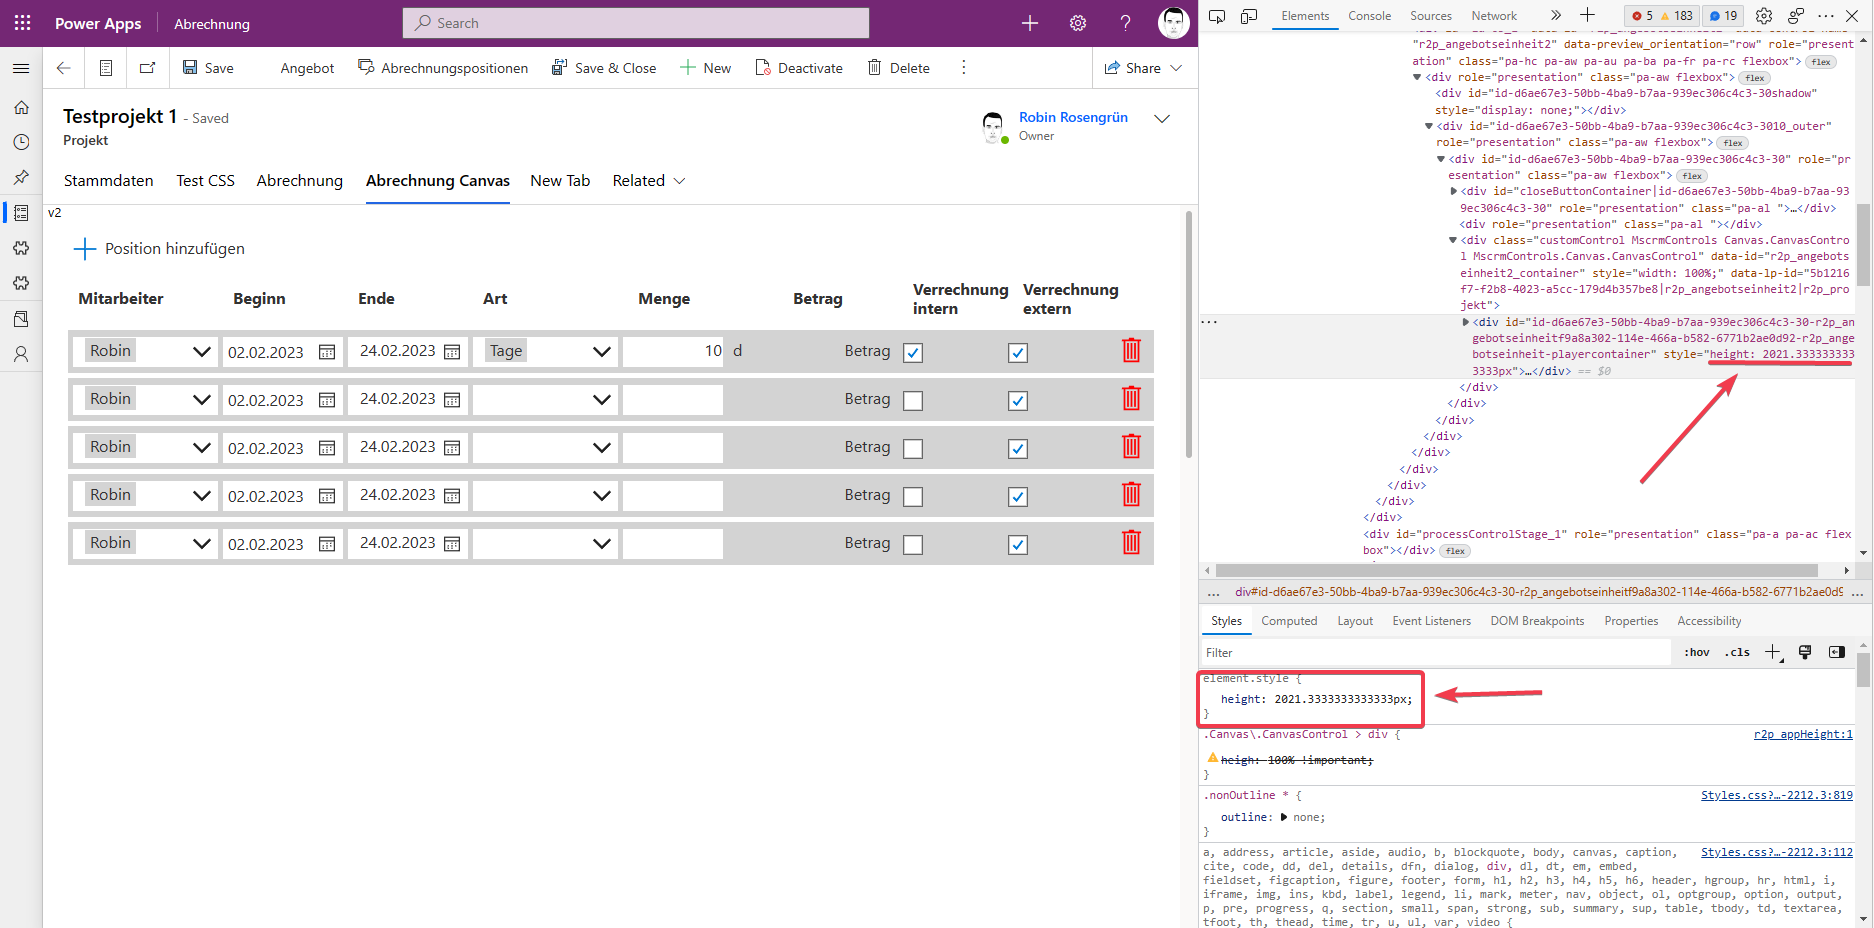Image resolution: width=1874 pixels, height=928 pixels.
Task: Open the settings gear in the header
Action: pos(1078,23)
